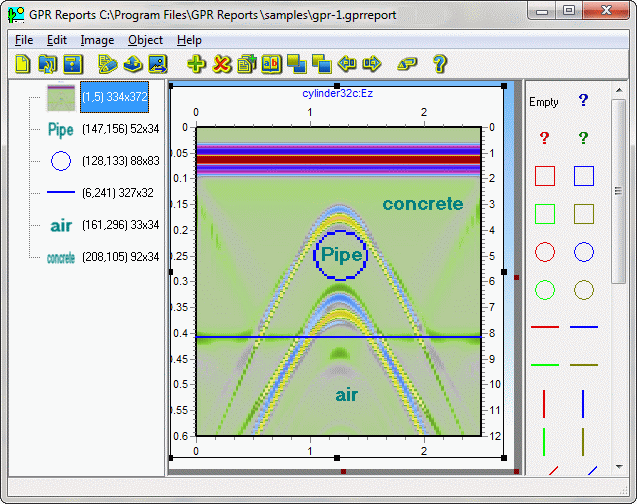The image size is (637, 504).
Task: Click the link/chain toolbar icon
Action: click(x=407, y=64)
